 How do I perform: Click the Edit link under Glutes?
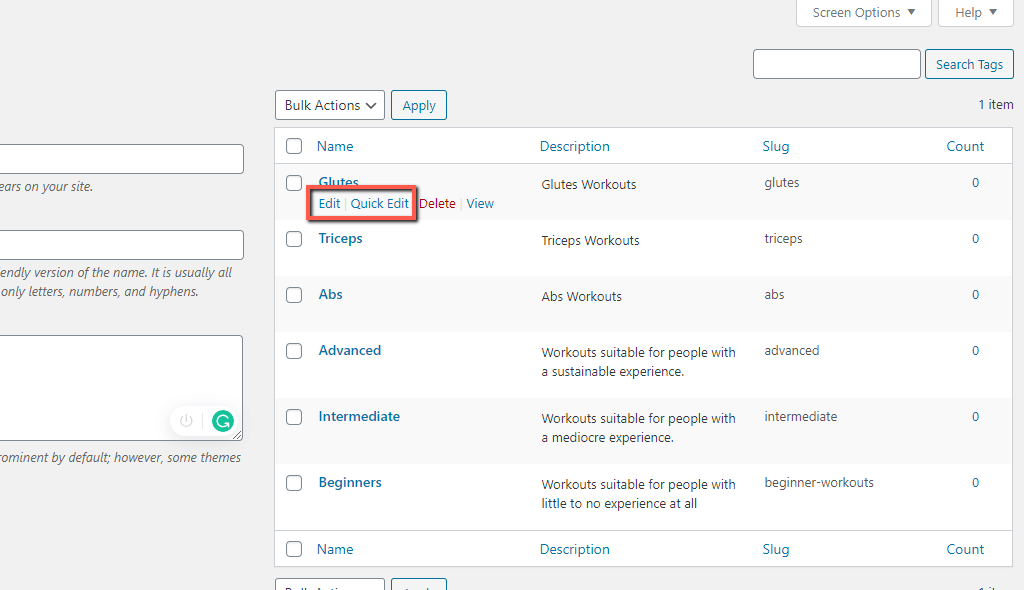pyautogui.click(x=329, y=203)
